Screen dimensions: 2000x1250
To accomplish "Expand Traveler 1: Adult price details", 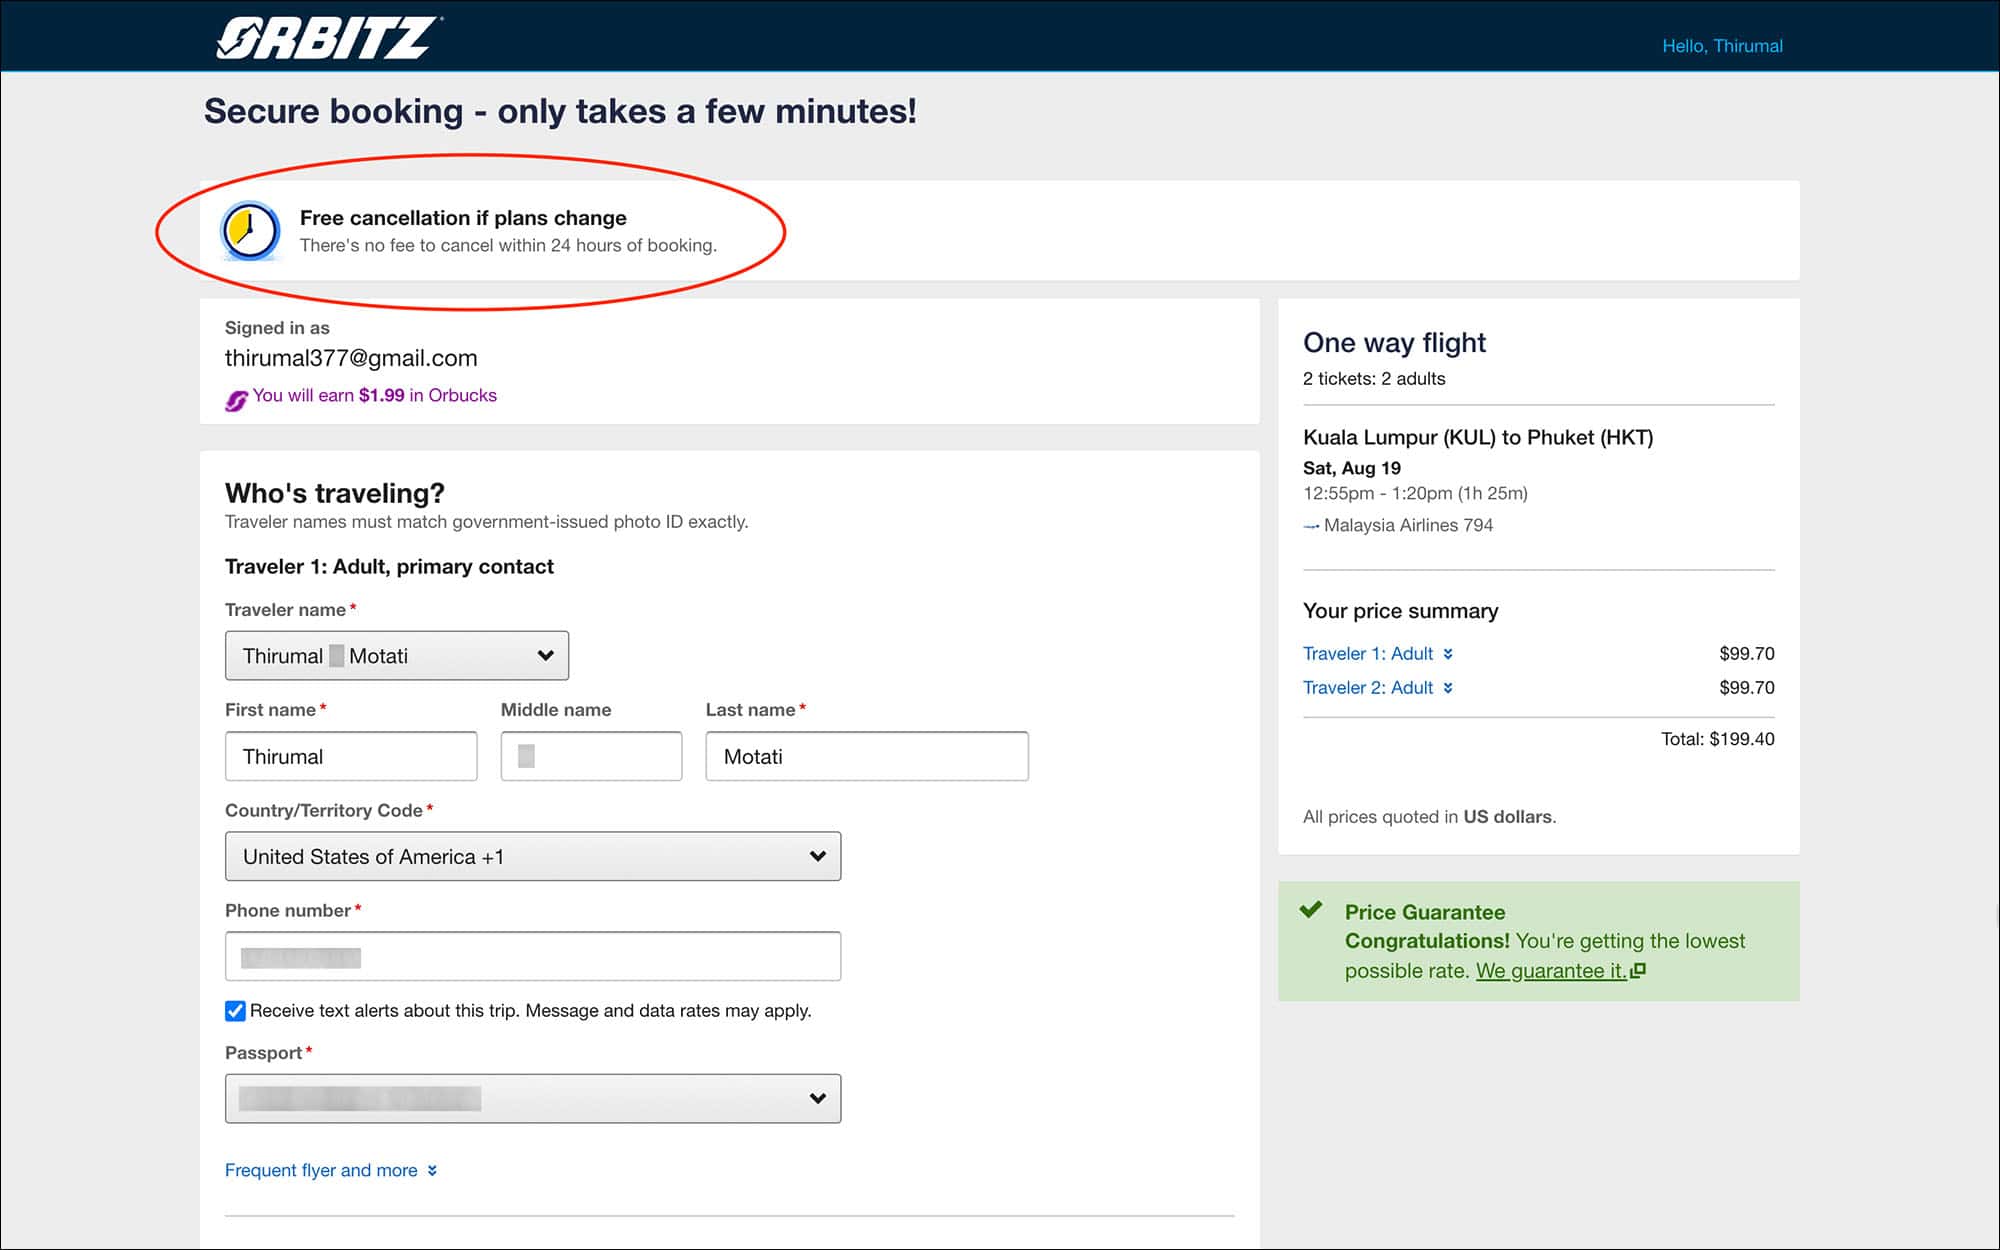I will pos(1450,653).
